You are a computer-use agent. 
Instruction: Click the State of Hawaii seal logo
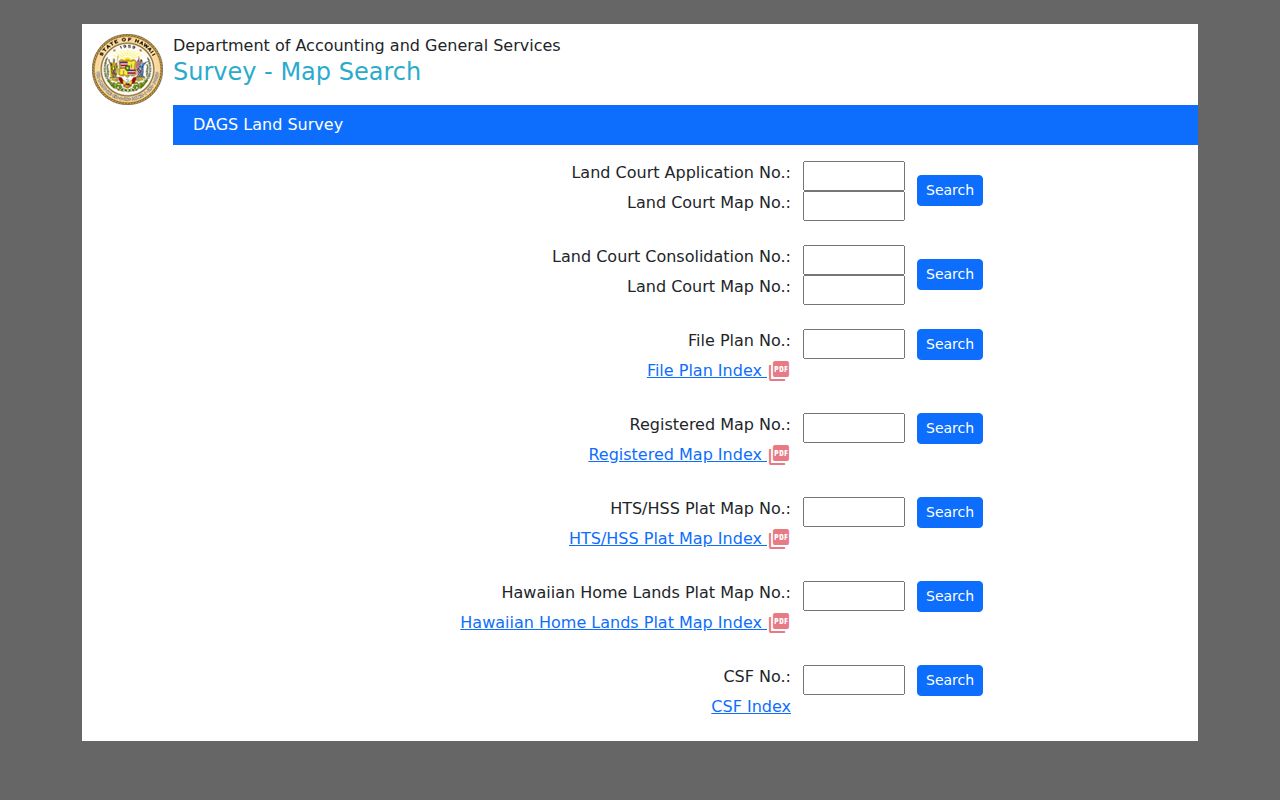(127, 69)
